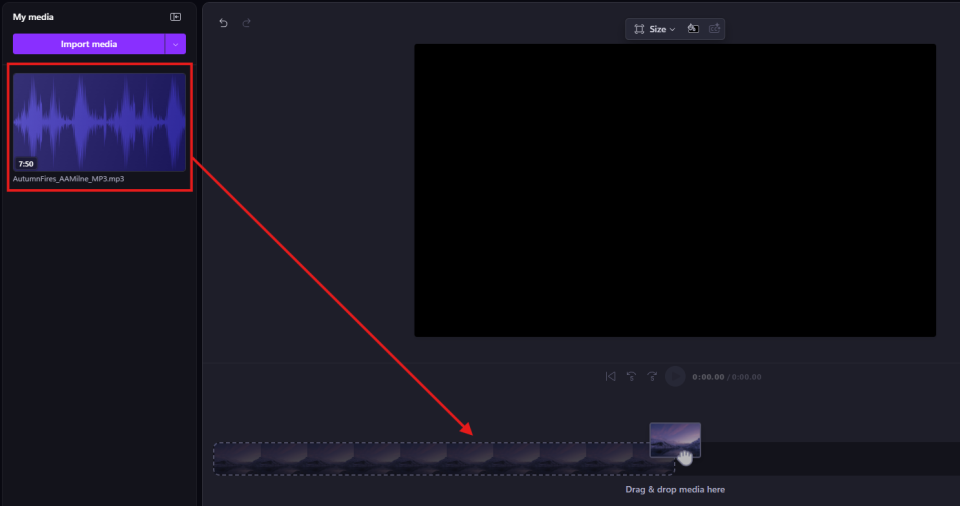The width and height of the screenshot is (960, 506).
Task: Select the AutumnFires_AAMilne_MP3.mp3 audio thumbnail
Action: coord(99,122)
